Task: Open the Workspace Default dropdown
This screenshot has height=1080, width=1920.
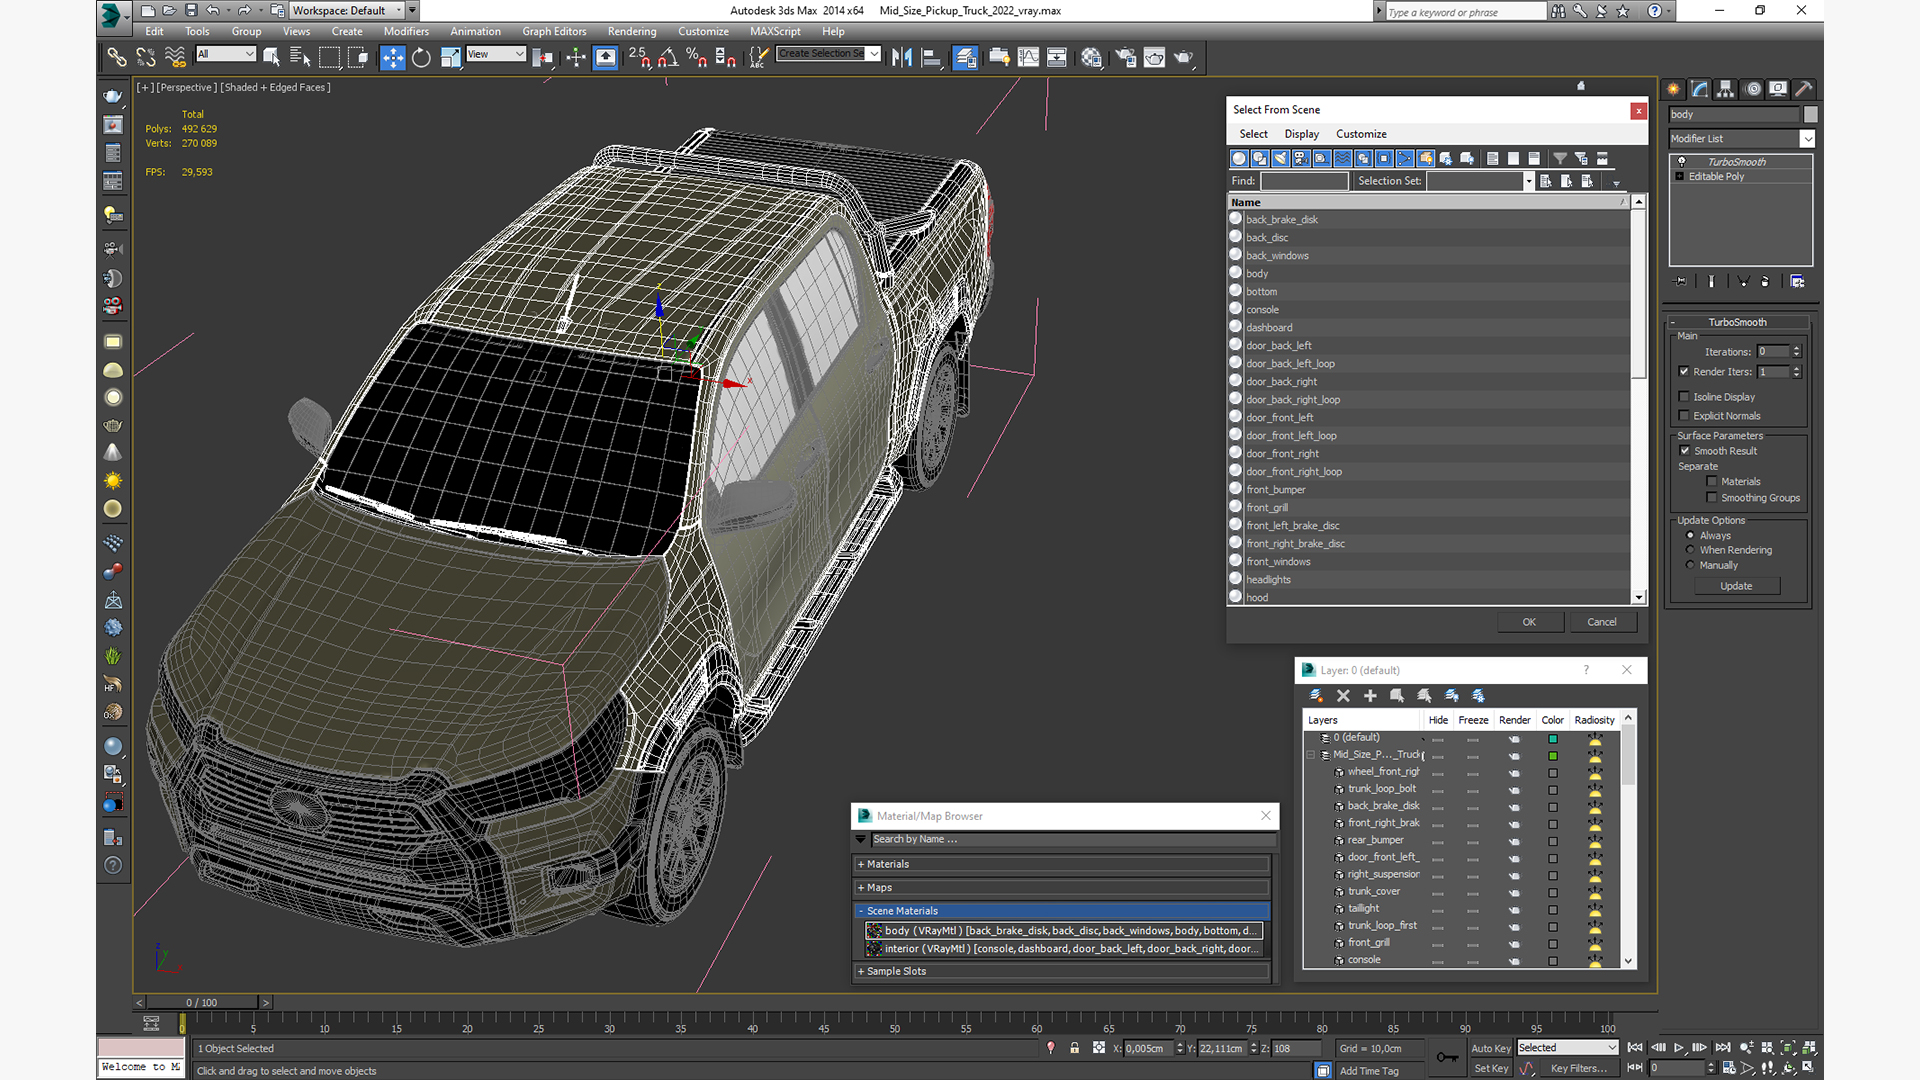Action: [x=346, y=11]
